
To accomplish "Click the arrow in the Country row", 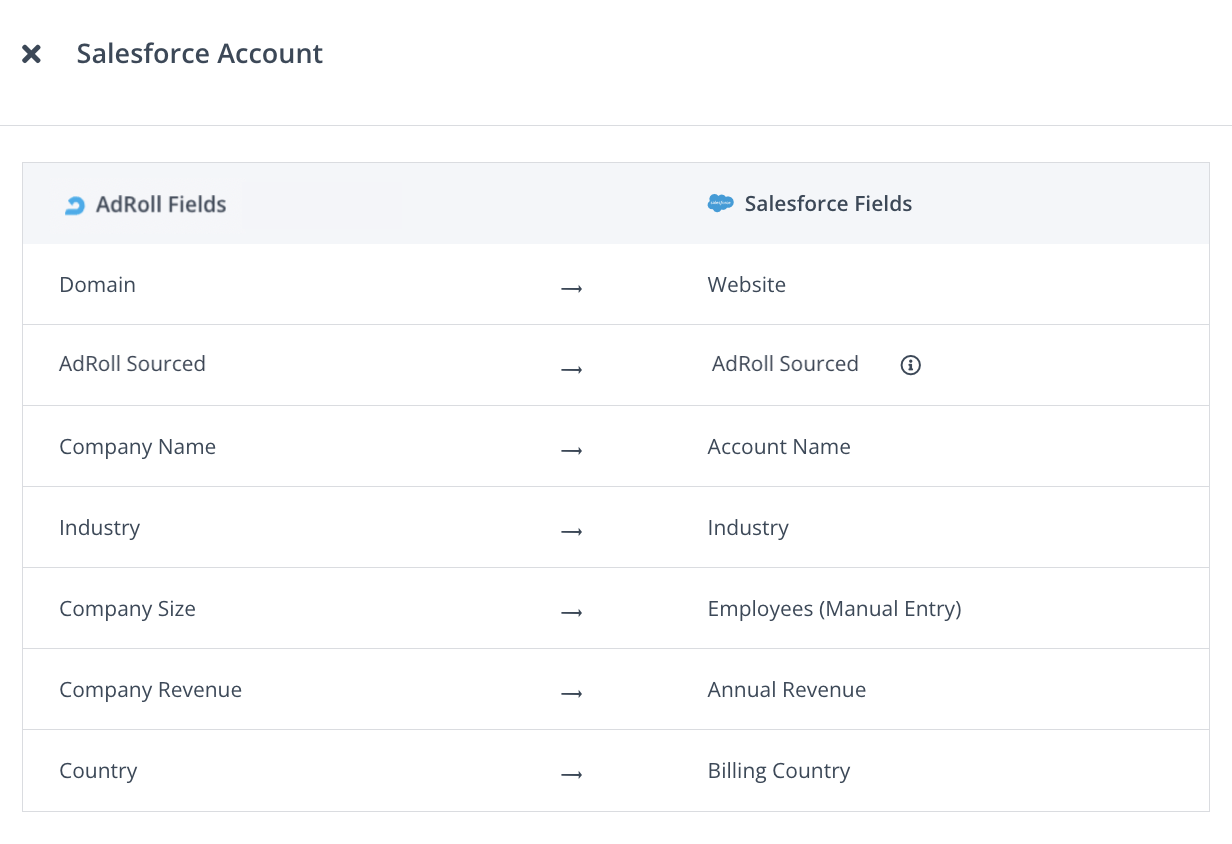I will tap(571, 774).
